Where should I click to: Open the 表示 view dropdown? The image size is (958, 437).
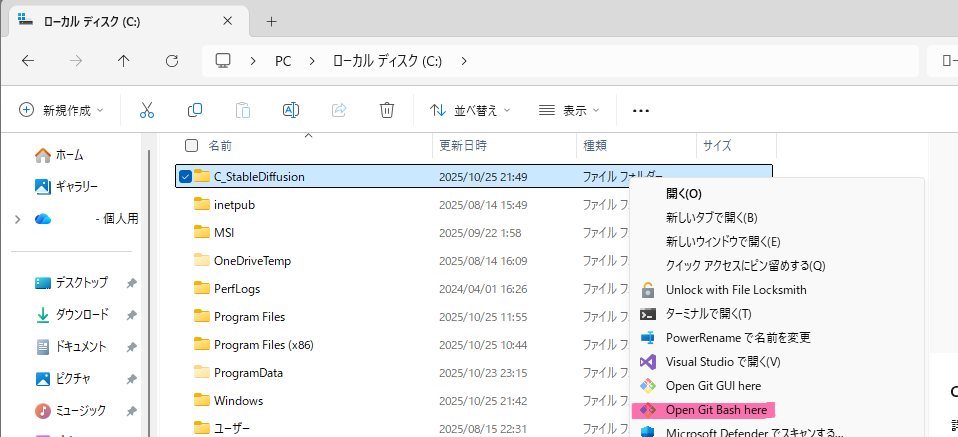click(x=569, y=110)
